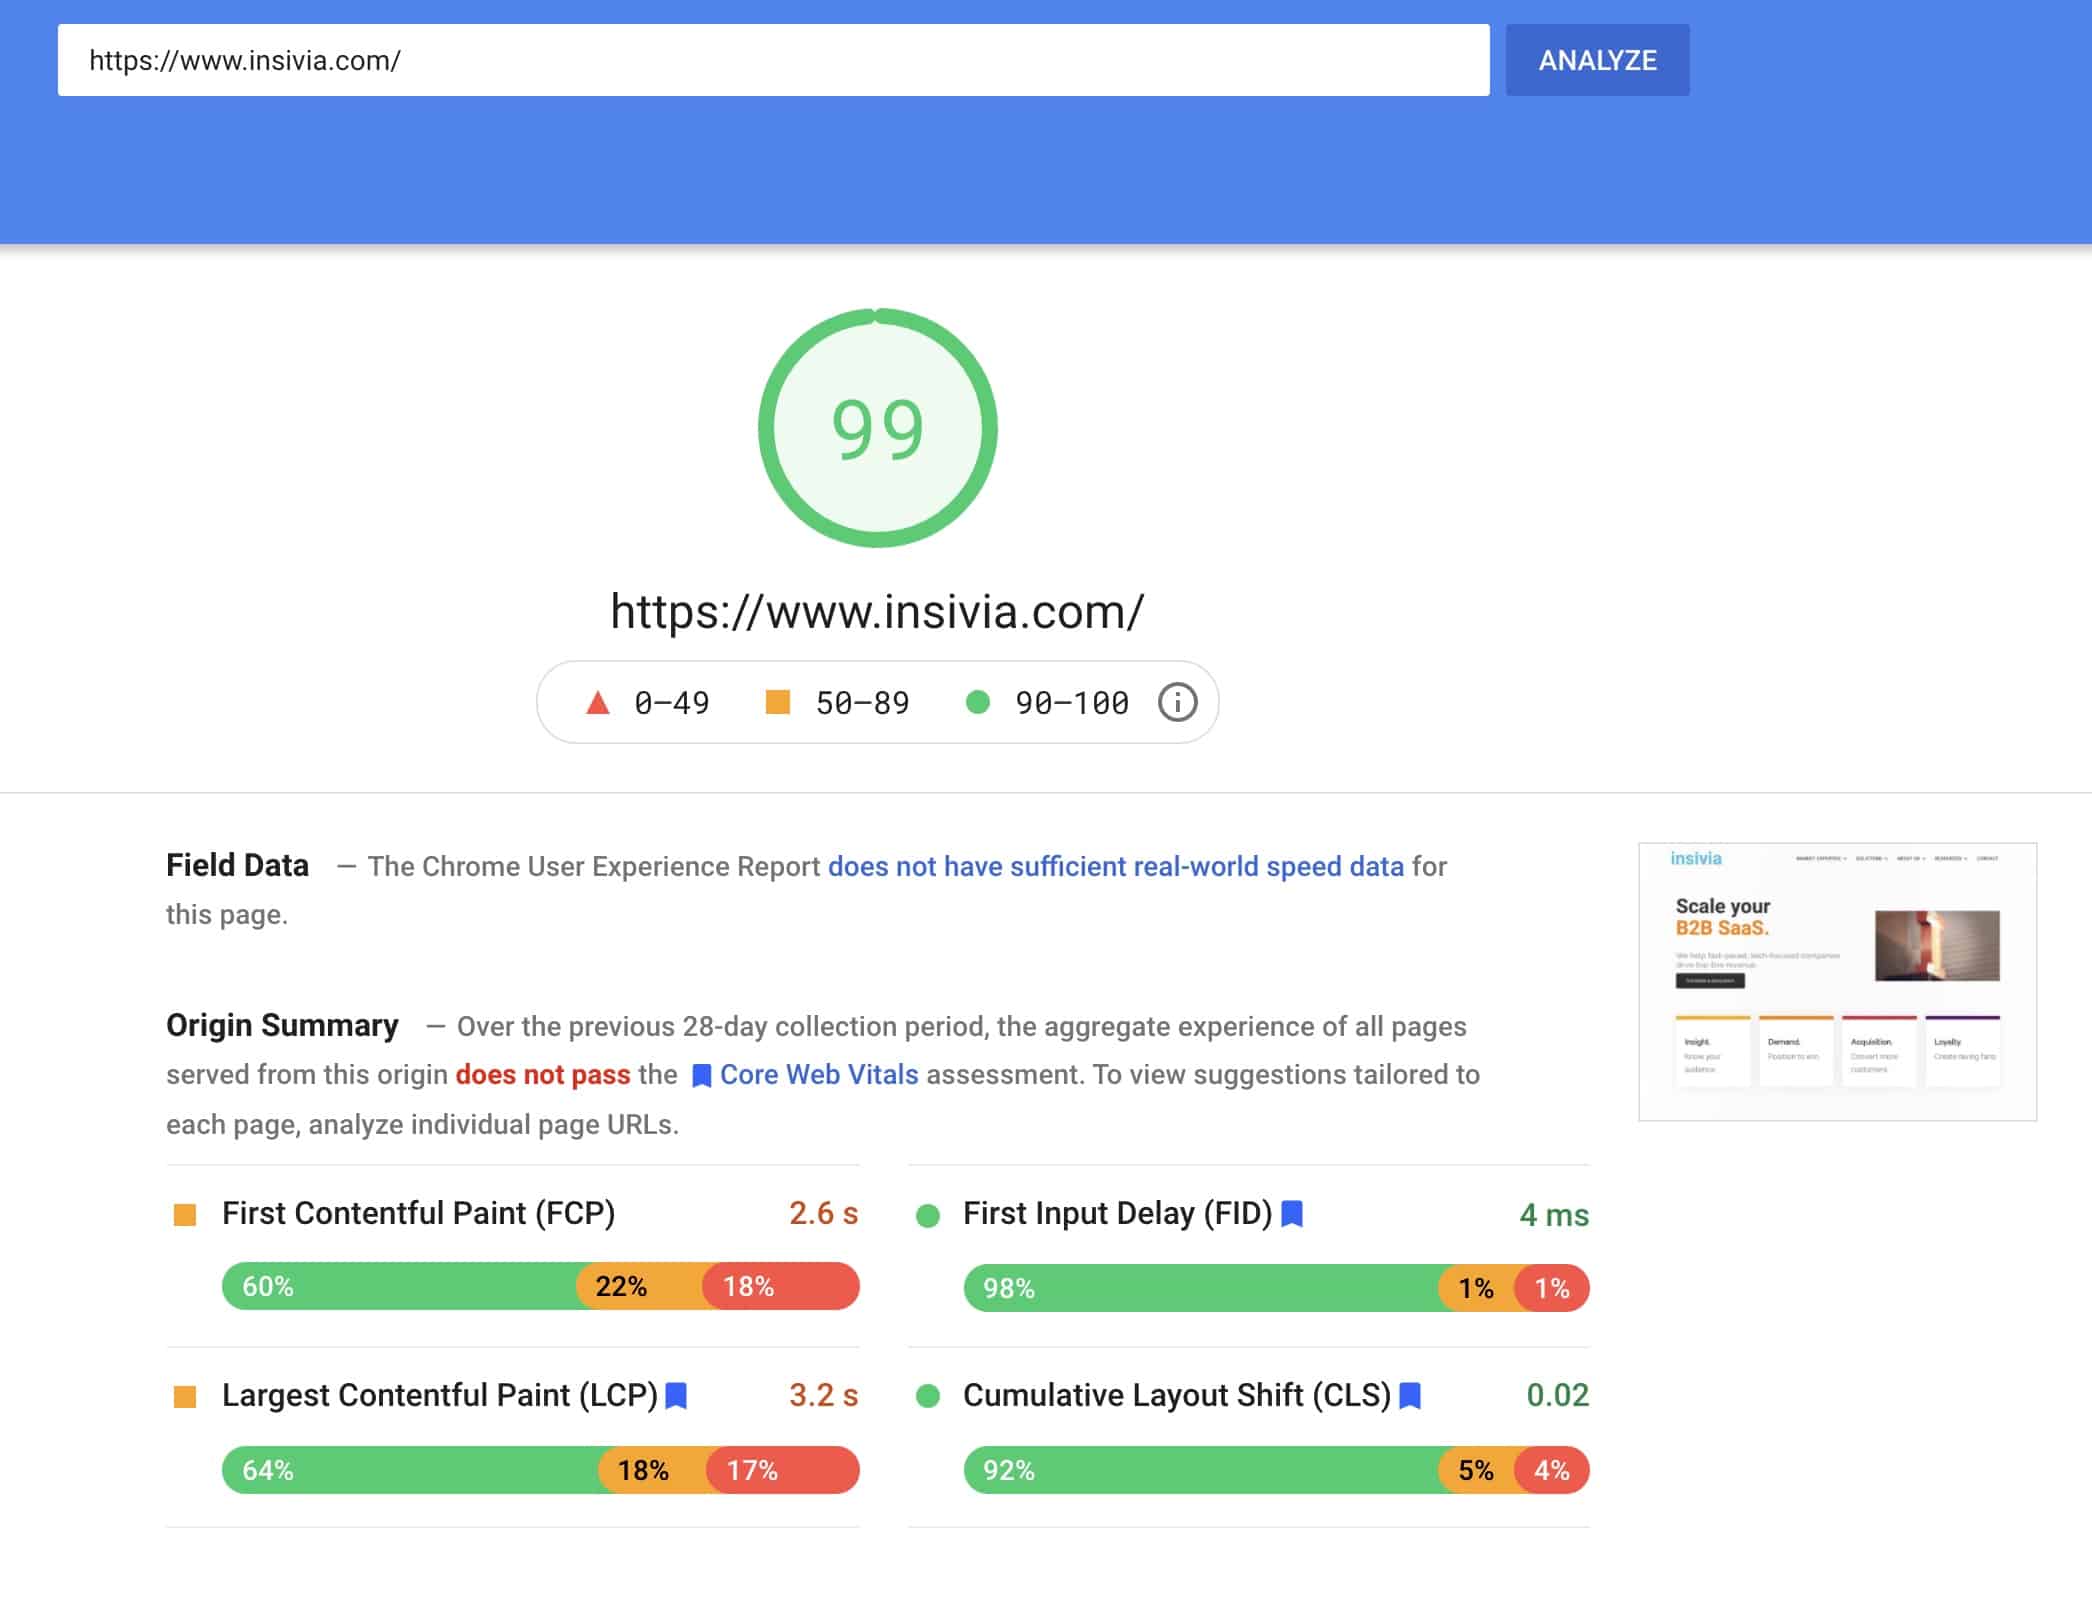The image size is (2092, 1612).
Task: Click the 'First Input Delay (FID)' label
Action: point(1117,1213)
